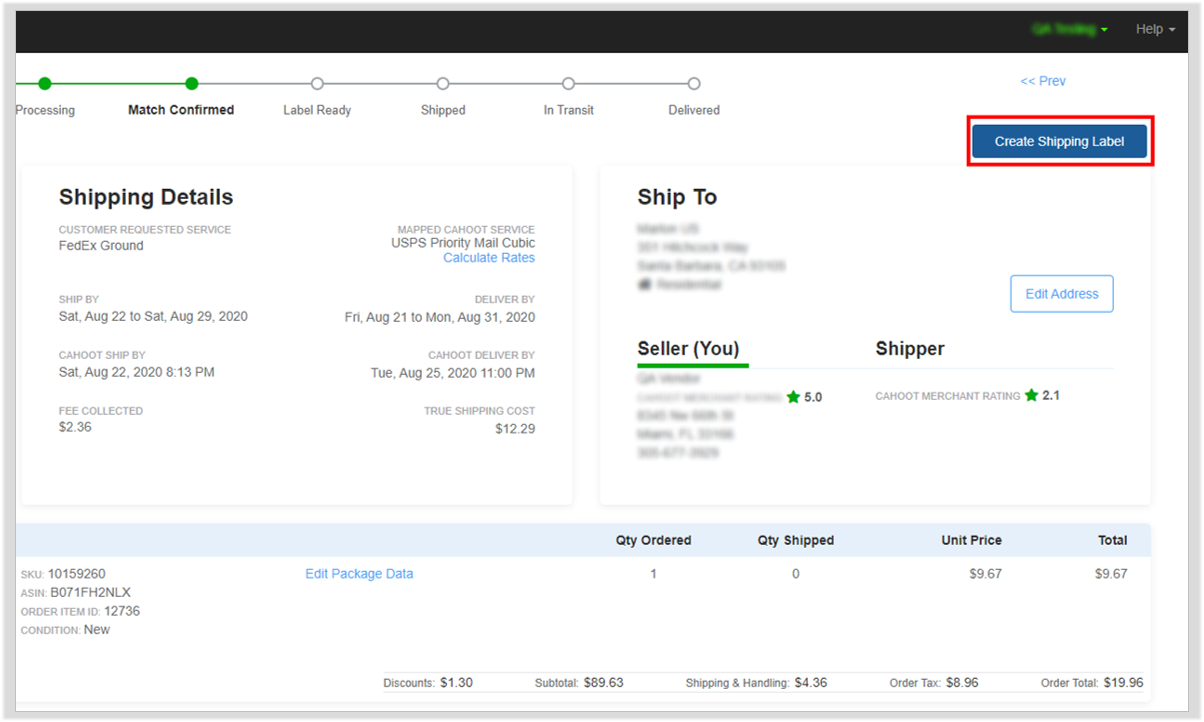Click the Subtotal value $89.63
The width and height of the screenshot is (1204, 722).
(603, 683)
